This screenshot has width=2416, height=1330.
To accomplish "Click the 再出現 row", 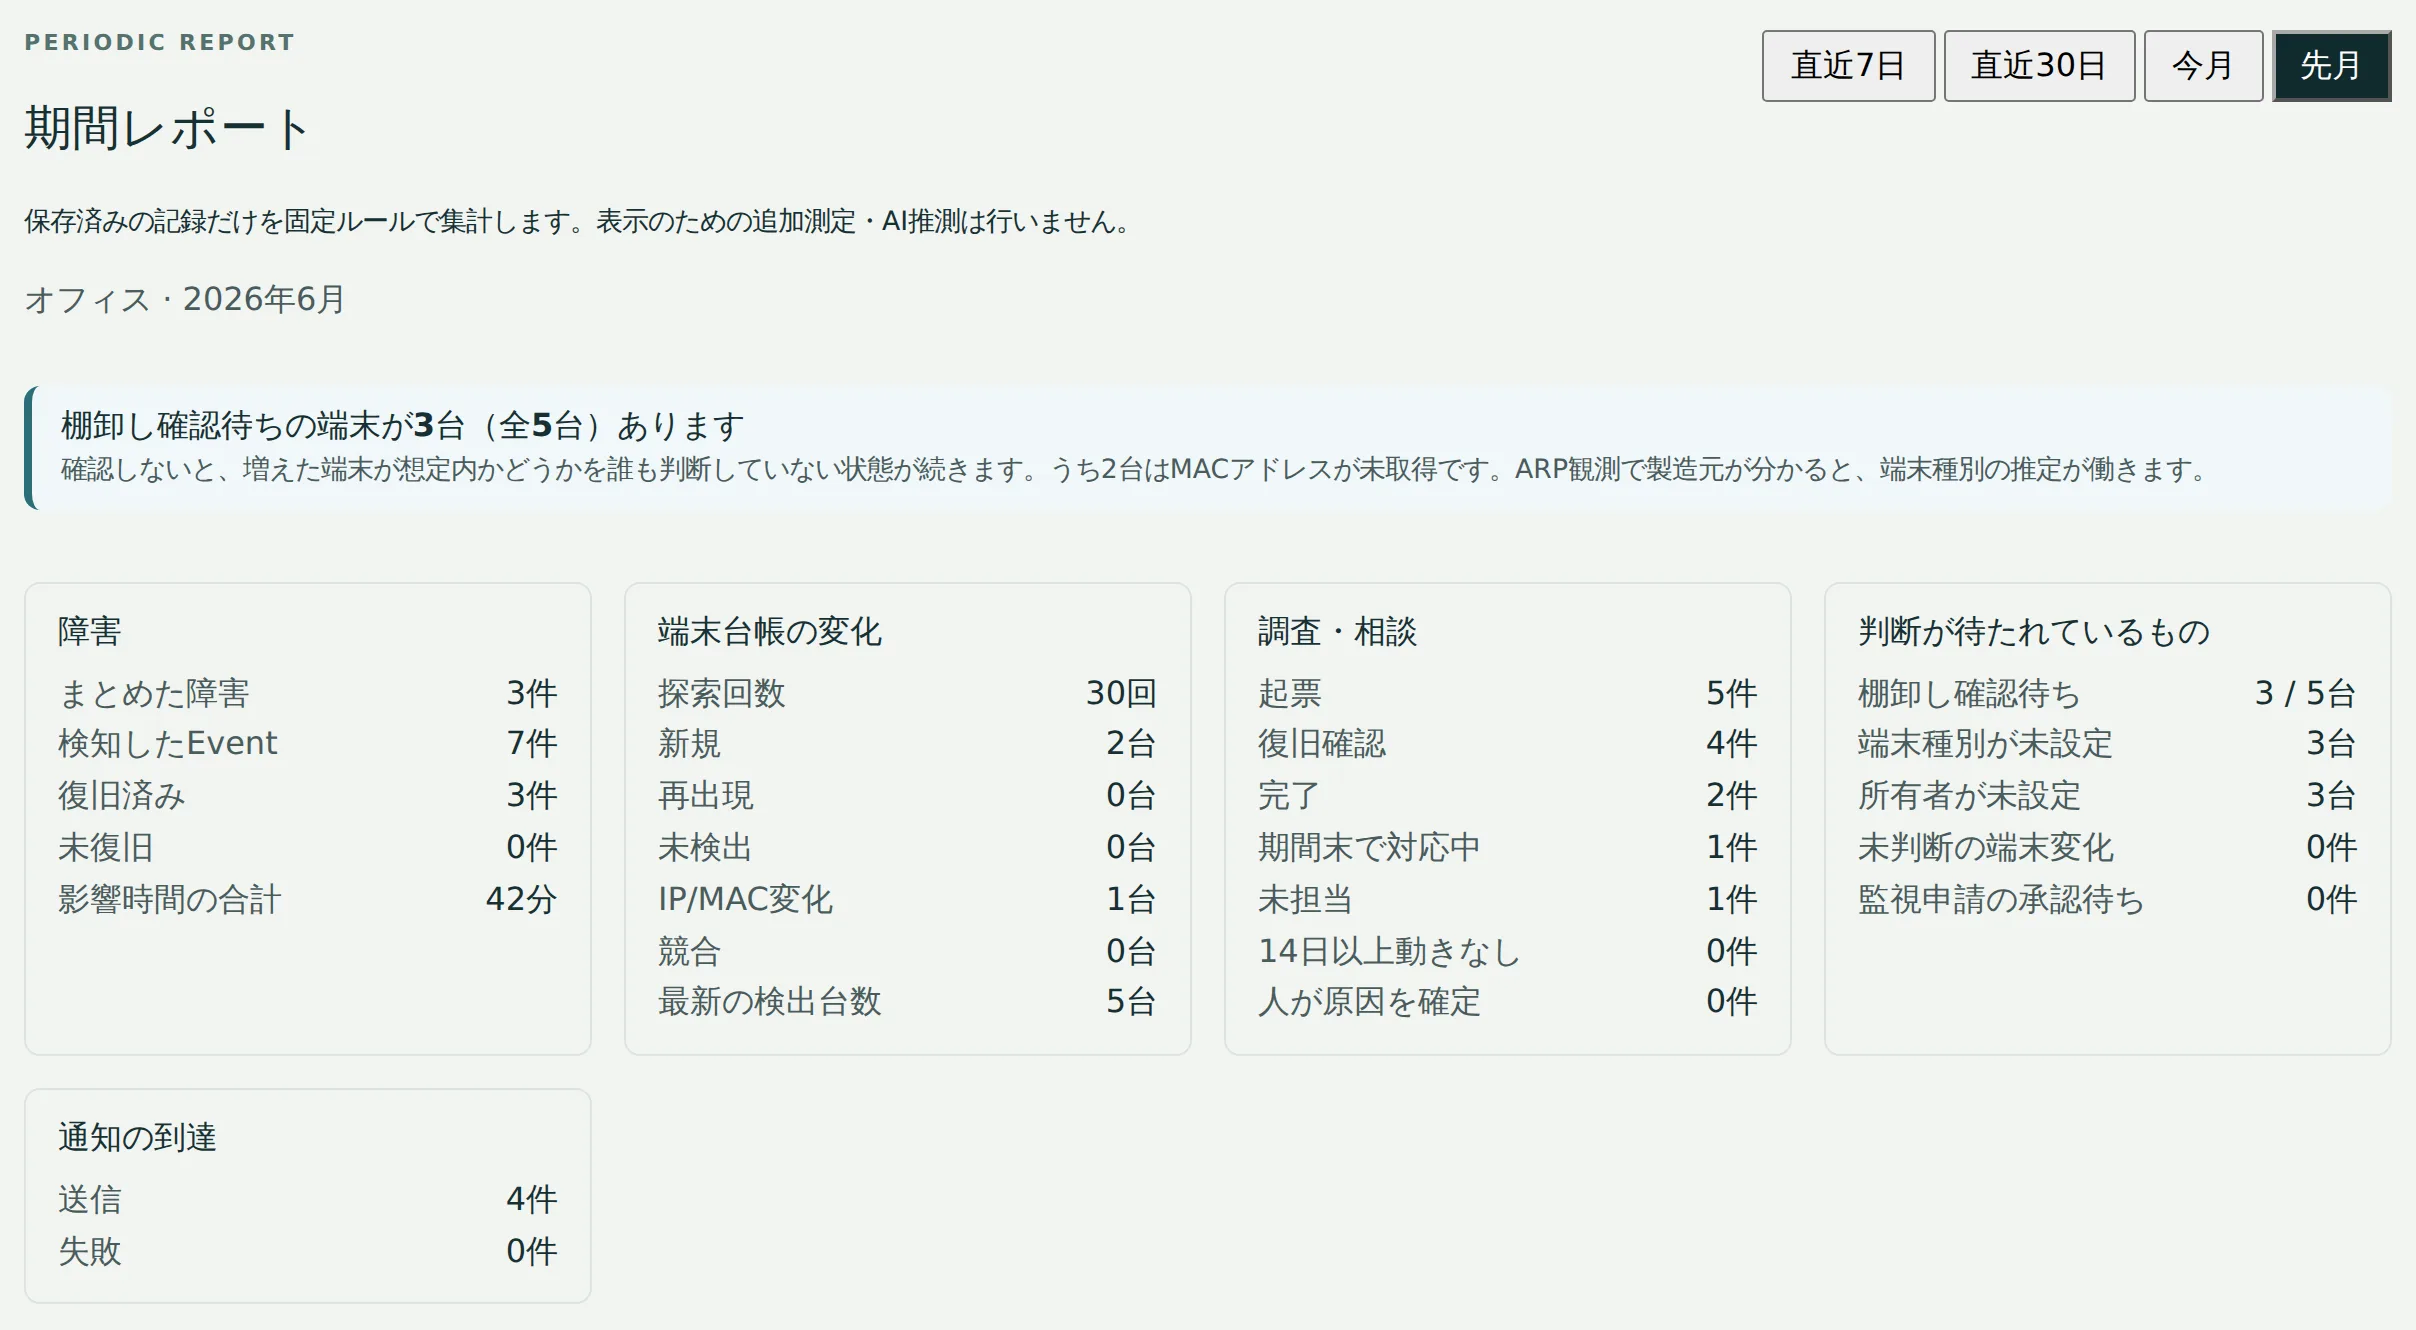I will tap(908, 795).
